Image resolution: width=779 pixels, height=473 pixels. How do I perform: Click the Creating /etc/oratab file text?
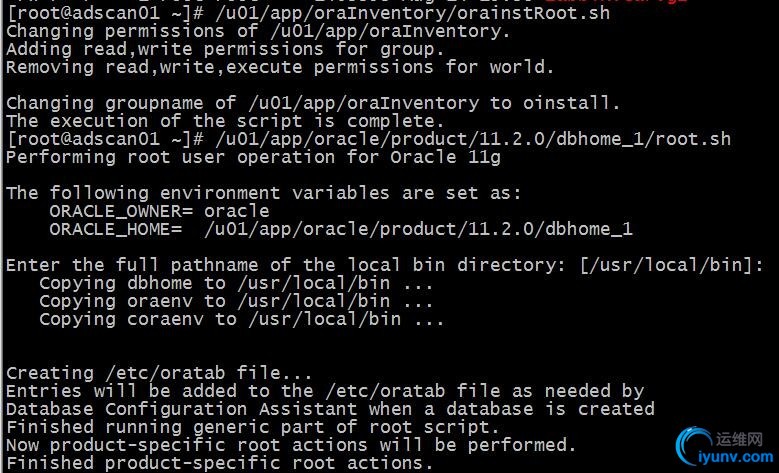tap(159, 373)
